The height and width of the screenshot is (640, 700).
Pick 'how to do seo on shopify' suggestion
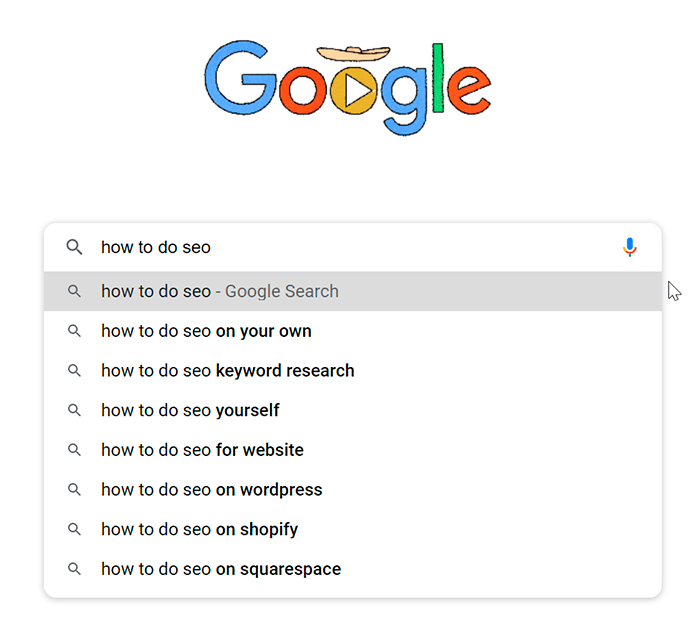pos(353,529)
